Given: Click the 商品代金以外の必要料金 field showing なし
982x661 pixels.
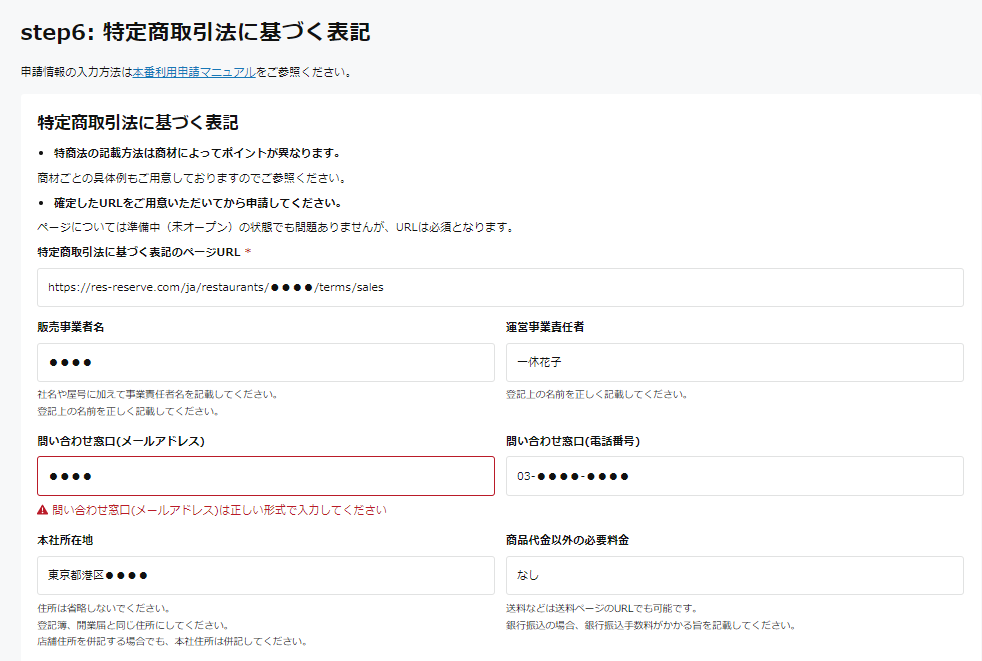Looking at the screenshot, I should [734, 575].
